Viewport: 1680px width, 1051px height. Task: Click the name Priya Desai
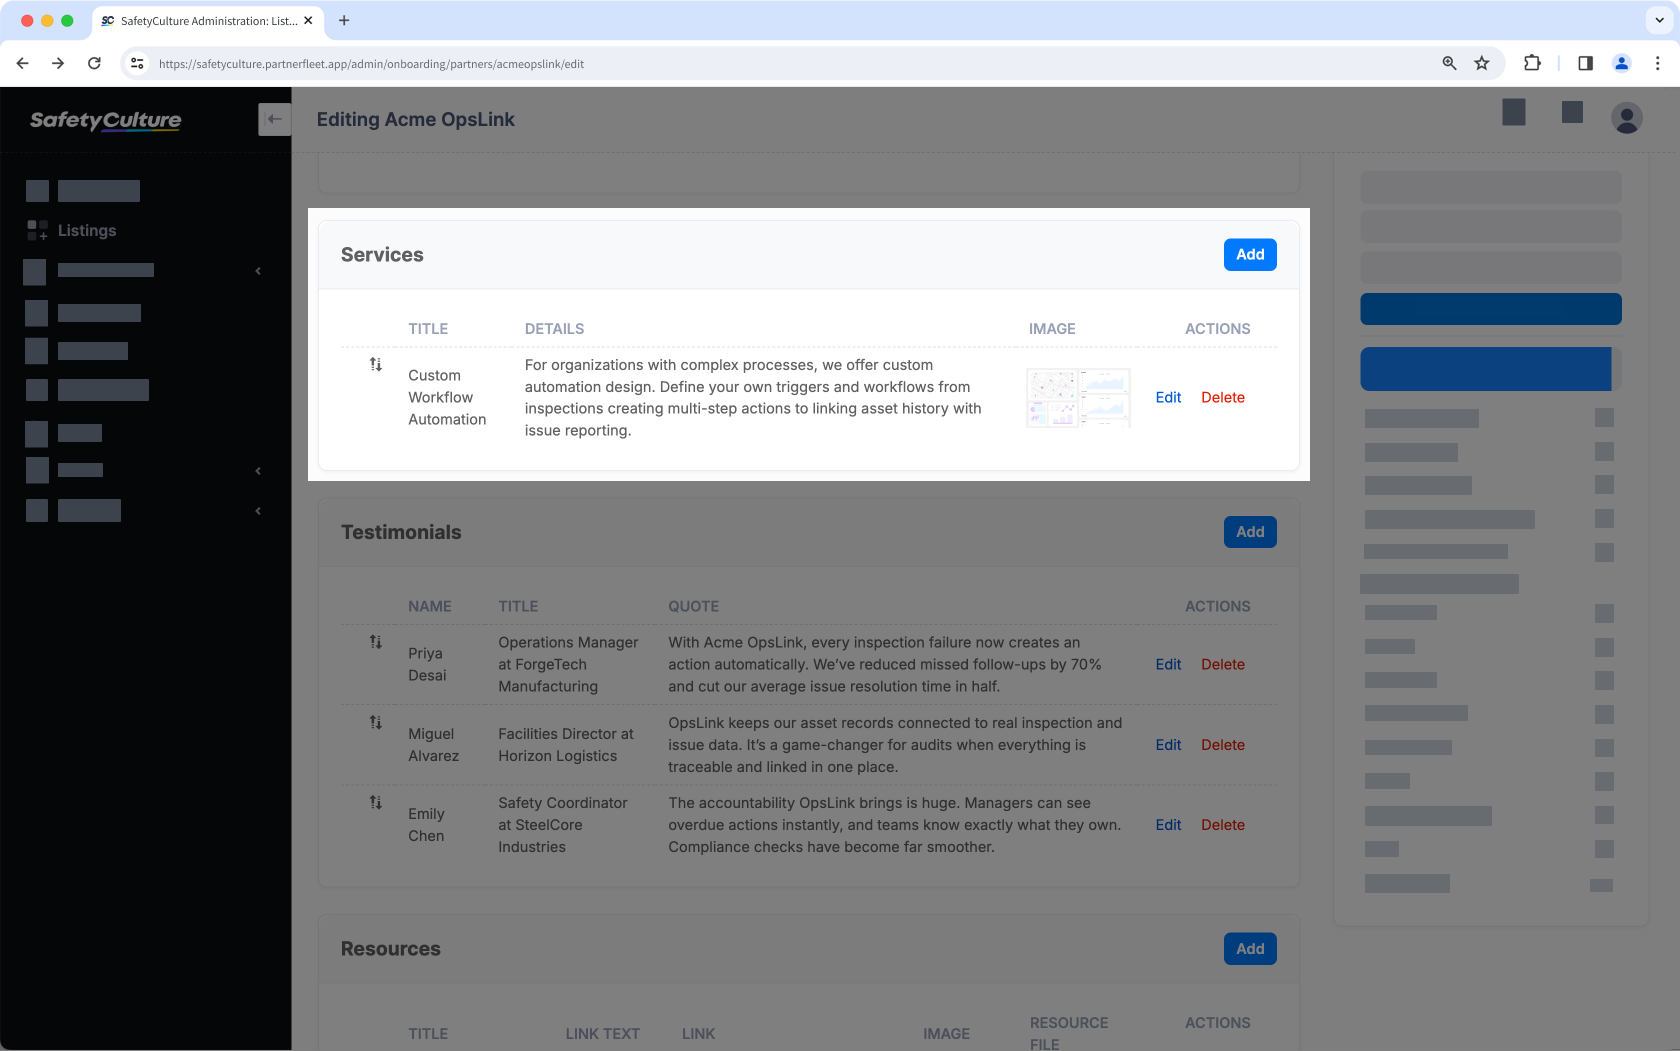click(x=427, y=665)
